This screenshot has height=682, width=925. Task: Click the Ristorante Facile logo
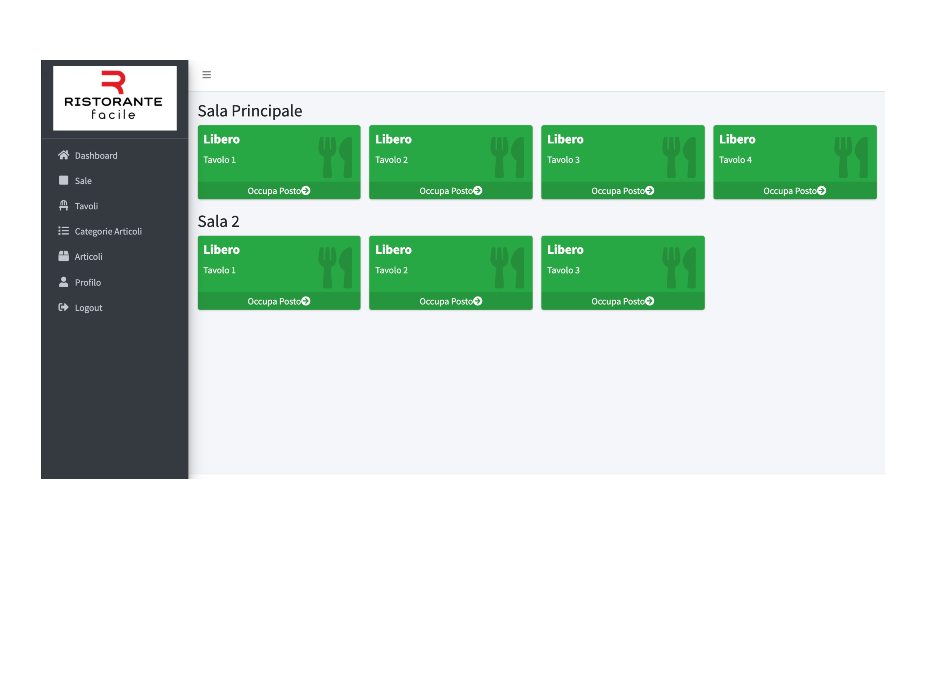115,98
